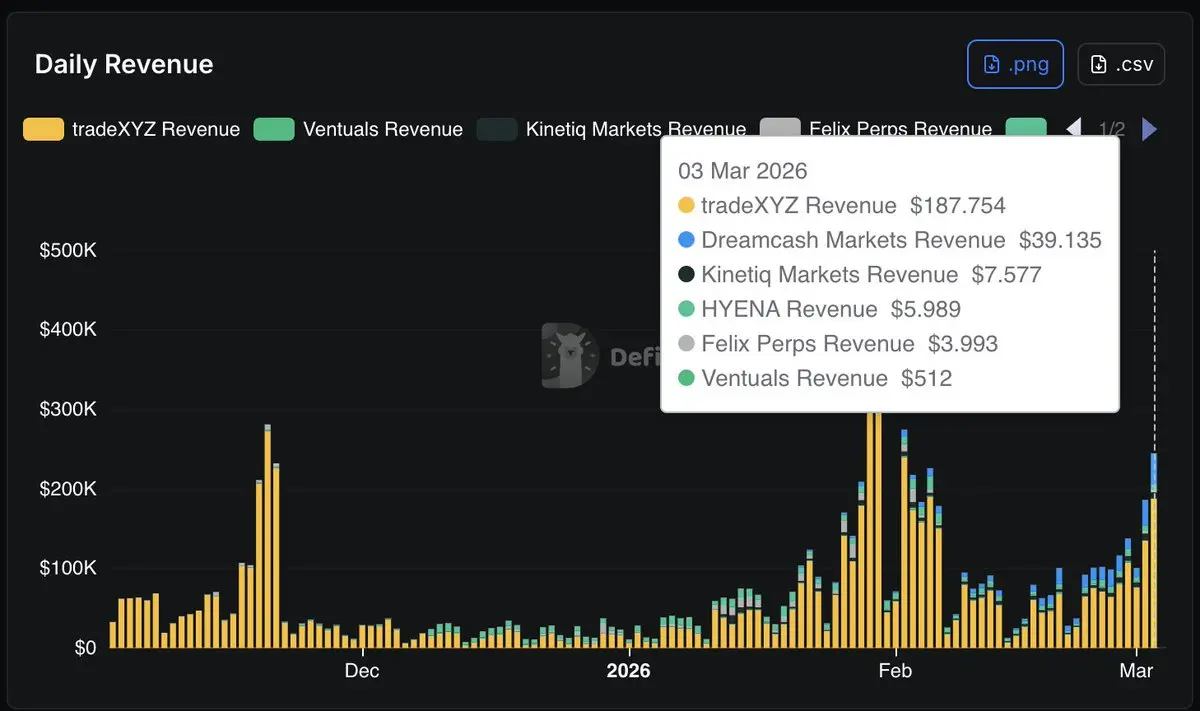Download the chart as .png
Image resolution: width=1200 pixels, height=711 pixels.
tap(1014, 65)
